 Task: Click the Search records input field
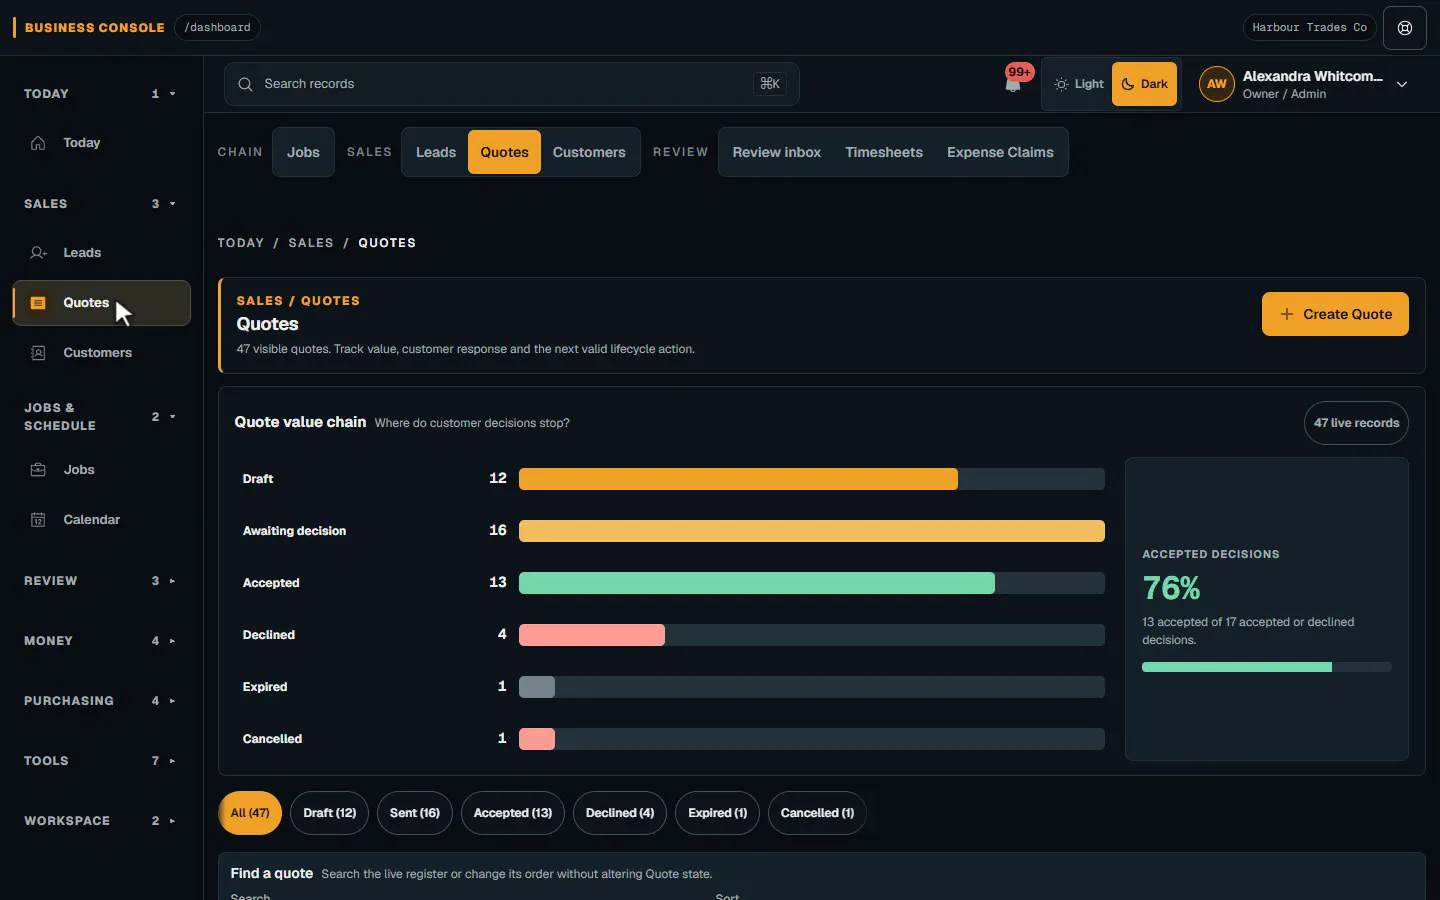(512, 84)
